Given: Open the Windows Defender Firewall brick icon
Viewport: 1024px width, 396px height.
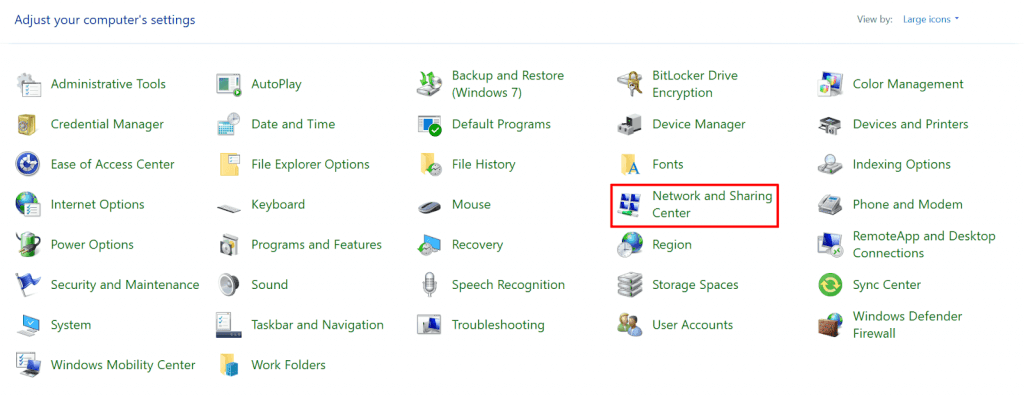Looking at the screenshot, I should click(830, 325).
